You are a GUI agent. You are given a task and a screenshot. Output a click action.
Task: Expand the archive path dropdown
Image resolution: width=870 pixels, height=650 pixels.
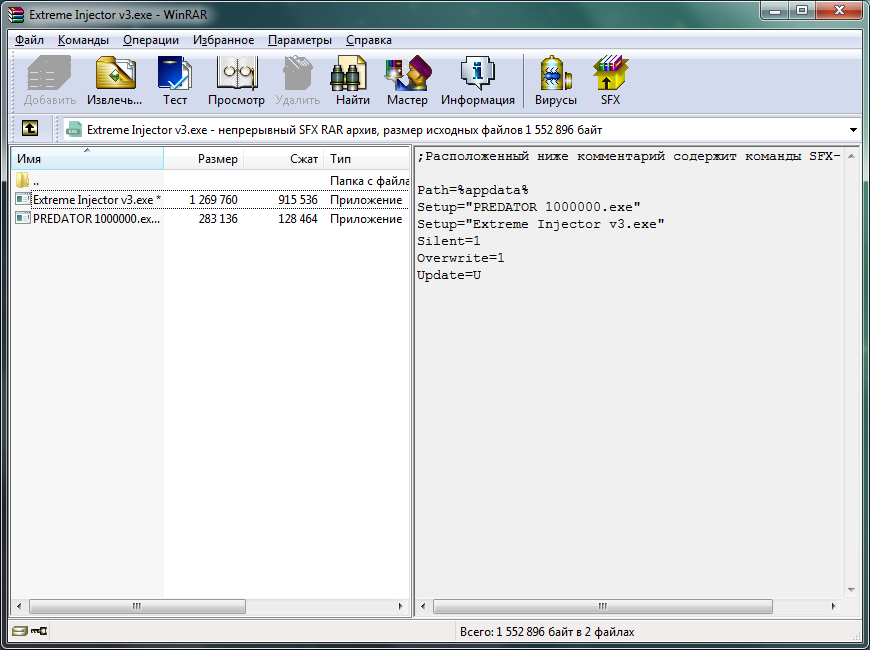coord(853,130)
